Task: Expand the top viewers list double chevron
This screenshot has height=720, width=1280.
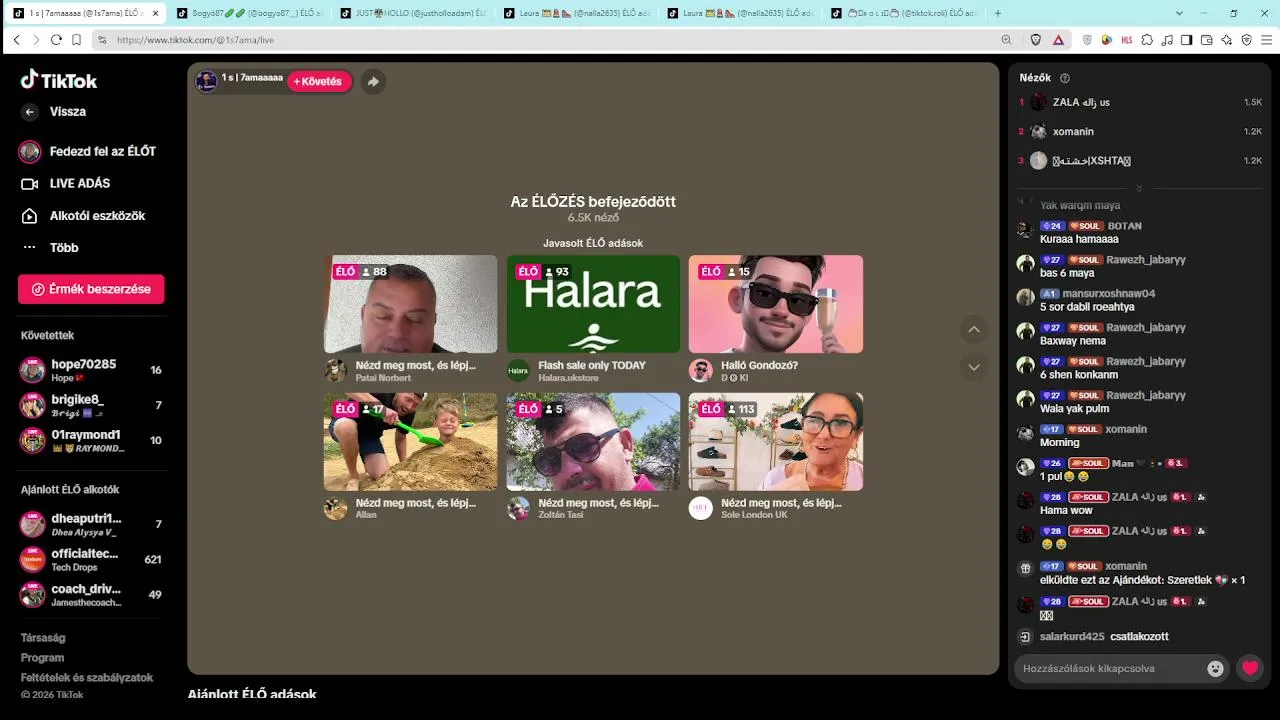Action: pyautogui.click(x=1138, y=188)
